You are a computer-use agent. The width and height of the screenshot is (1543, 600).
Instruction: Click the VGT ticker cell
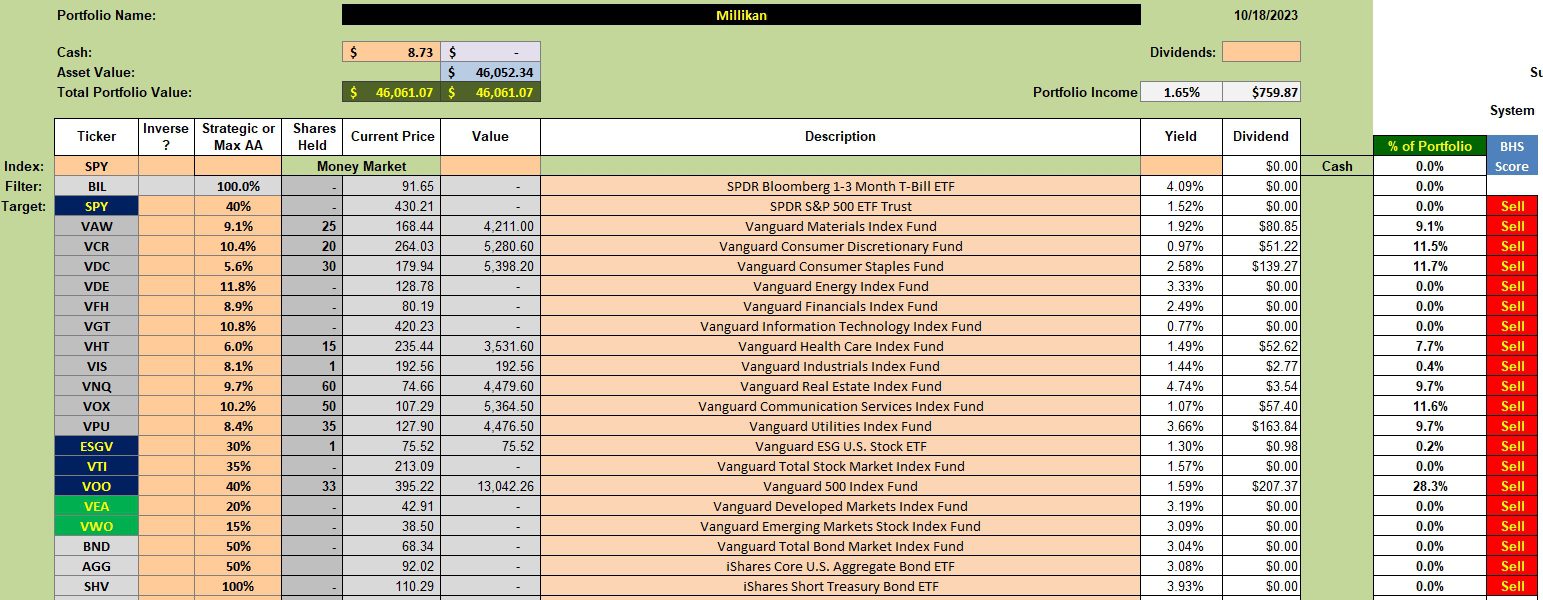96,326
